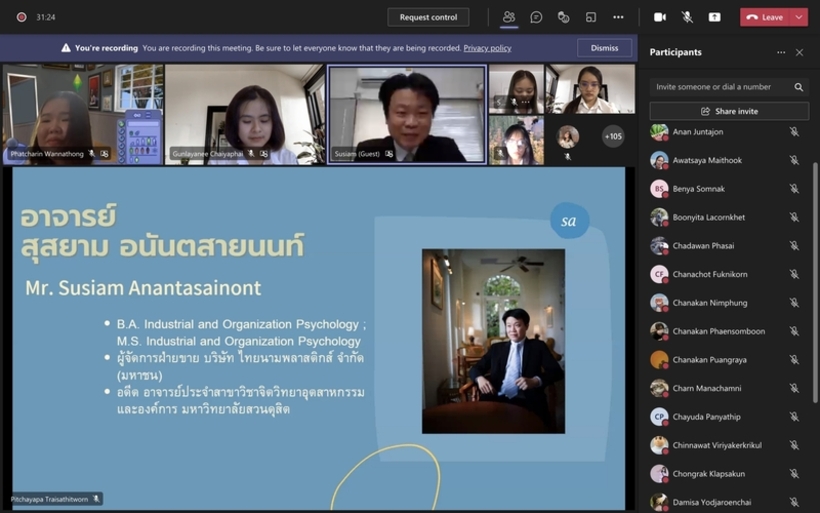Select participant Chadawan Phasai
820x513 pixels.
pos(727,246)
